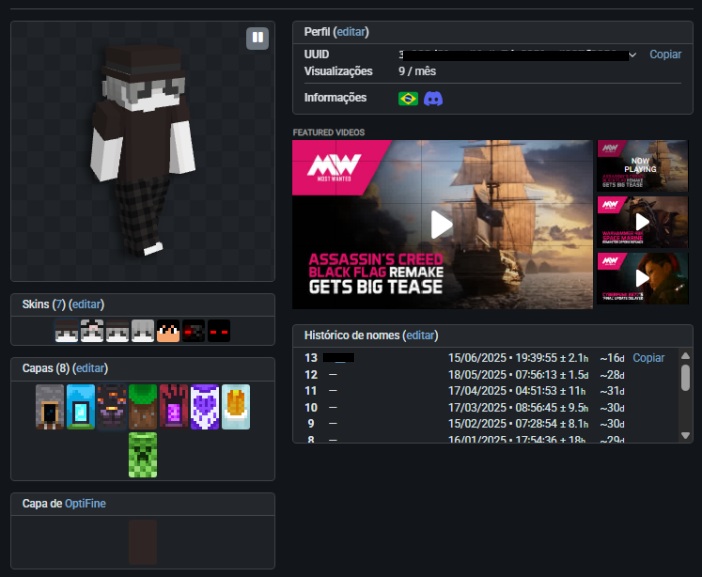This screenshot has width=702, height=577.
Task: Open the OptiFine link
Action: pos(85,503)
